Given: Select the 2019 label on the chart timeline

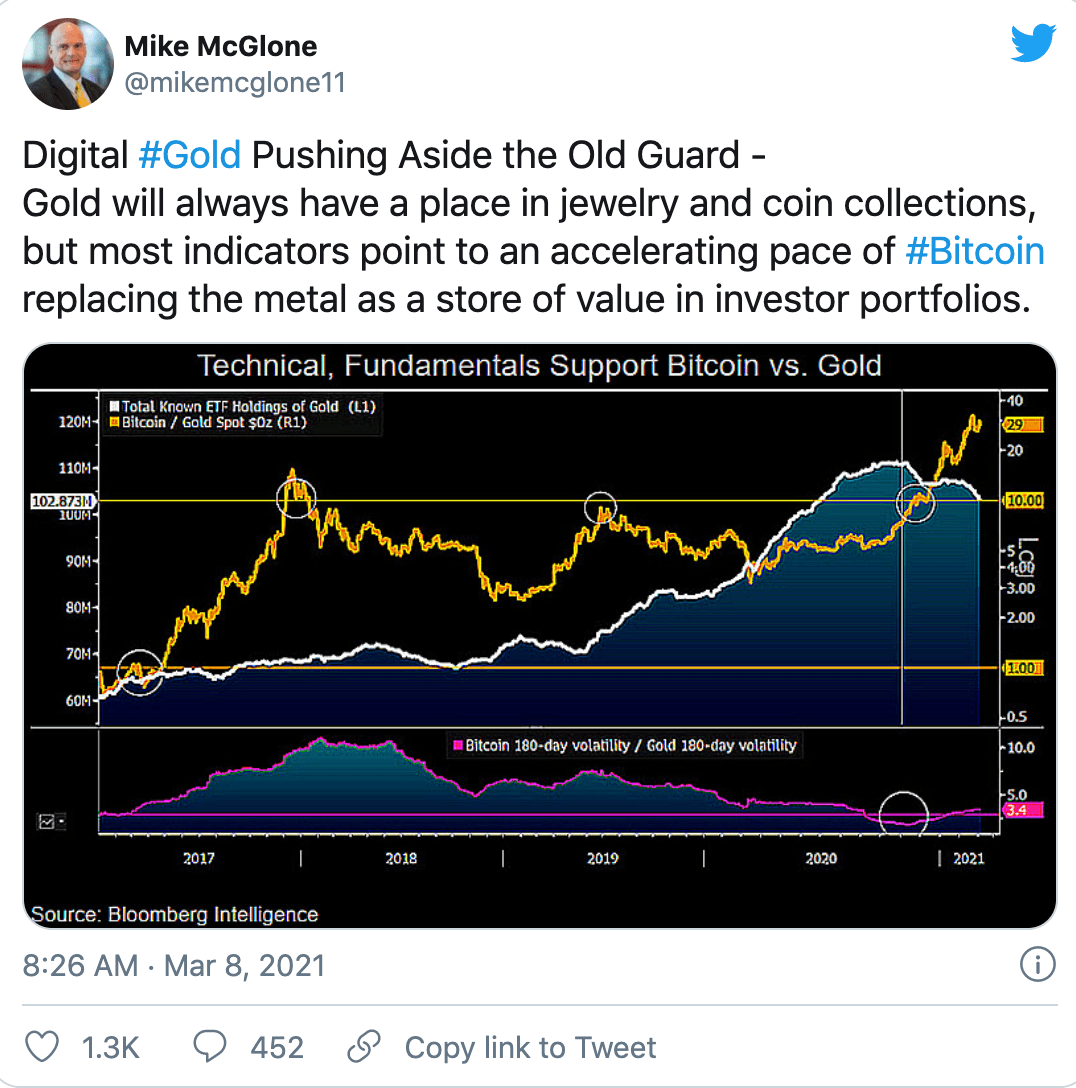Looking at the screenshot, I should click(x=602, y=858).
